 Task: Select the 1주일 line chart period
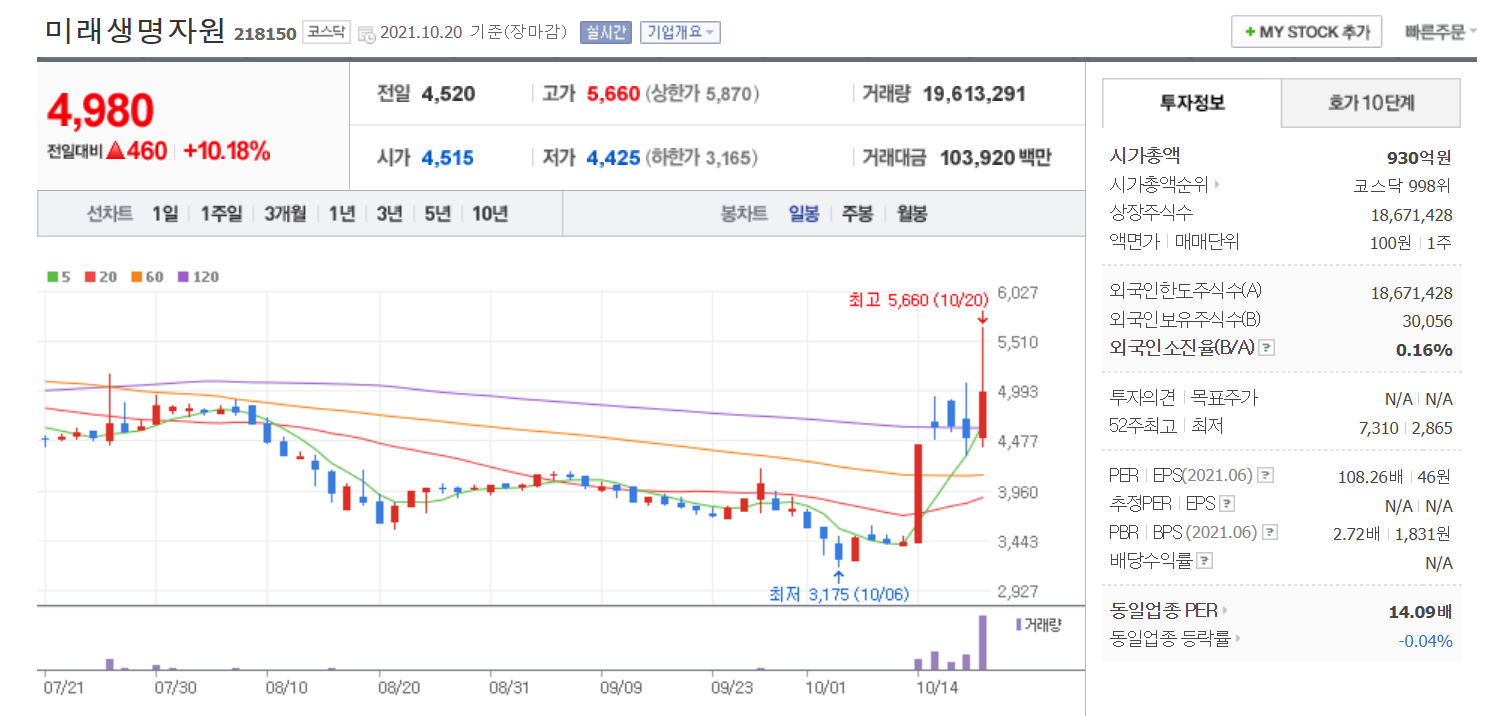coord(221,214)
